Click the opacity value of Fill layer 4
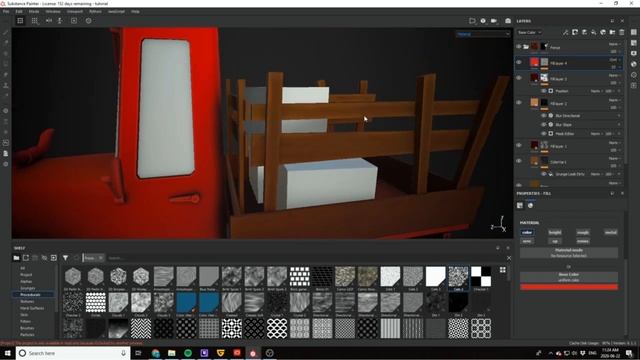The width and height of the screenshot is (640, 360). click(x=613, y=67)
